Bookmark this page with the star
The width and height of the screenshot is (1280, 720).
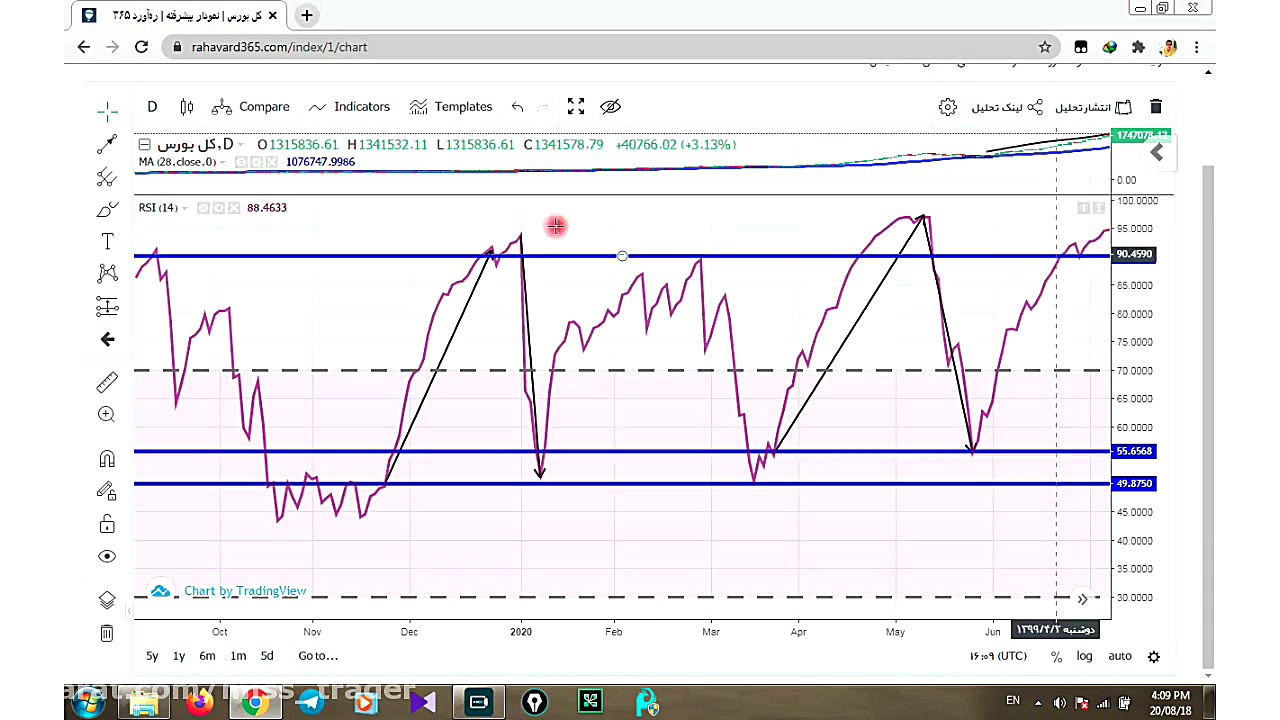tap(1045, 47)
